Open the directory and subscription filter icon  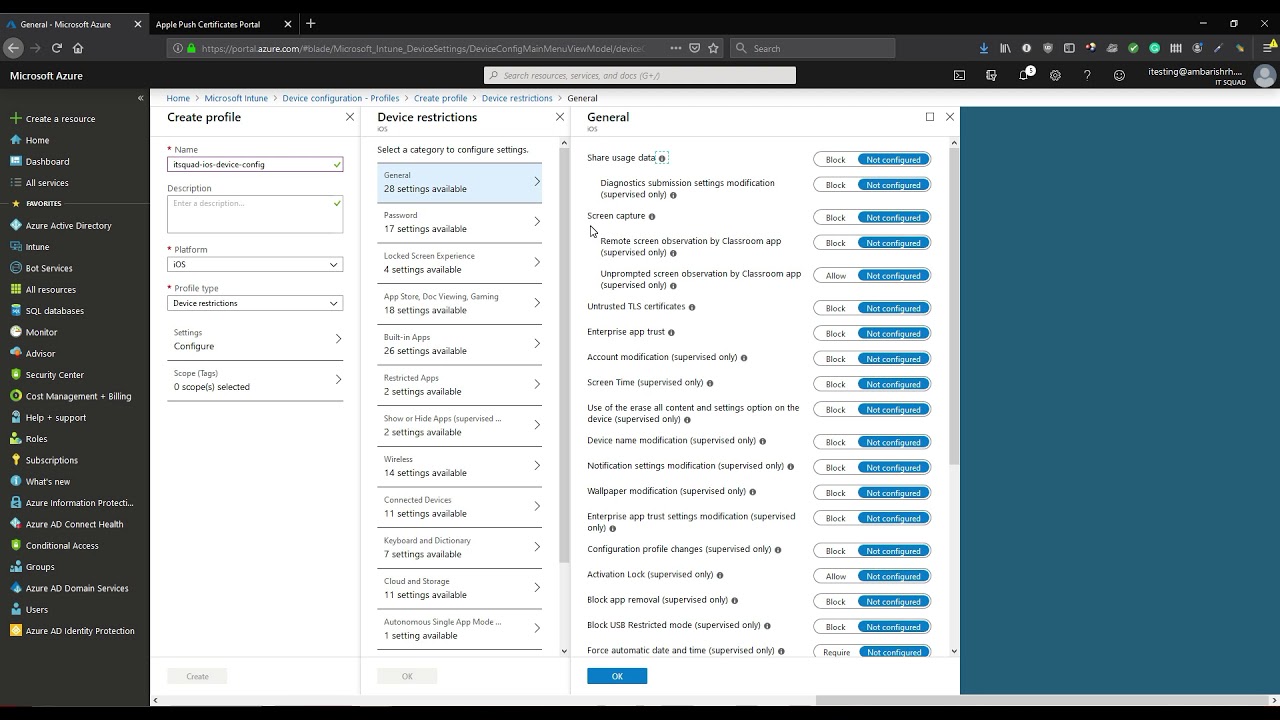point(991,75)
